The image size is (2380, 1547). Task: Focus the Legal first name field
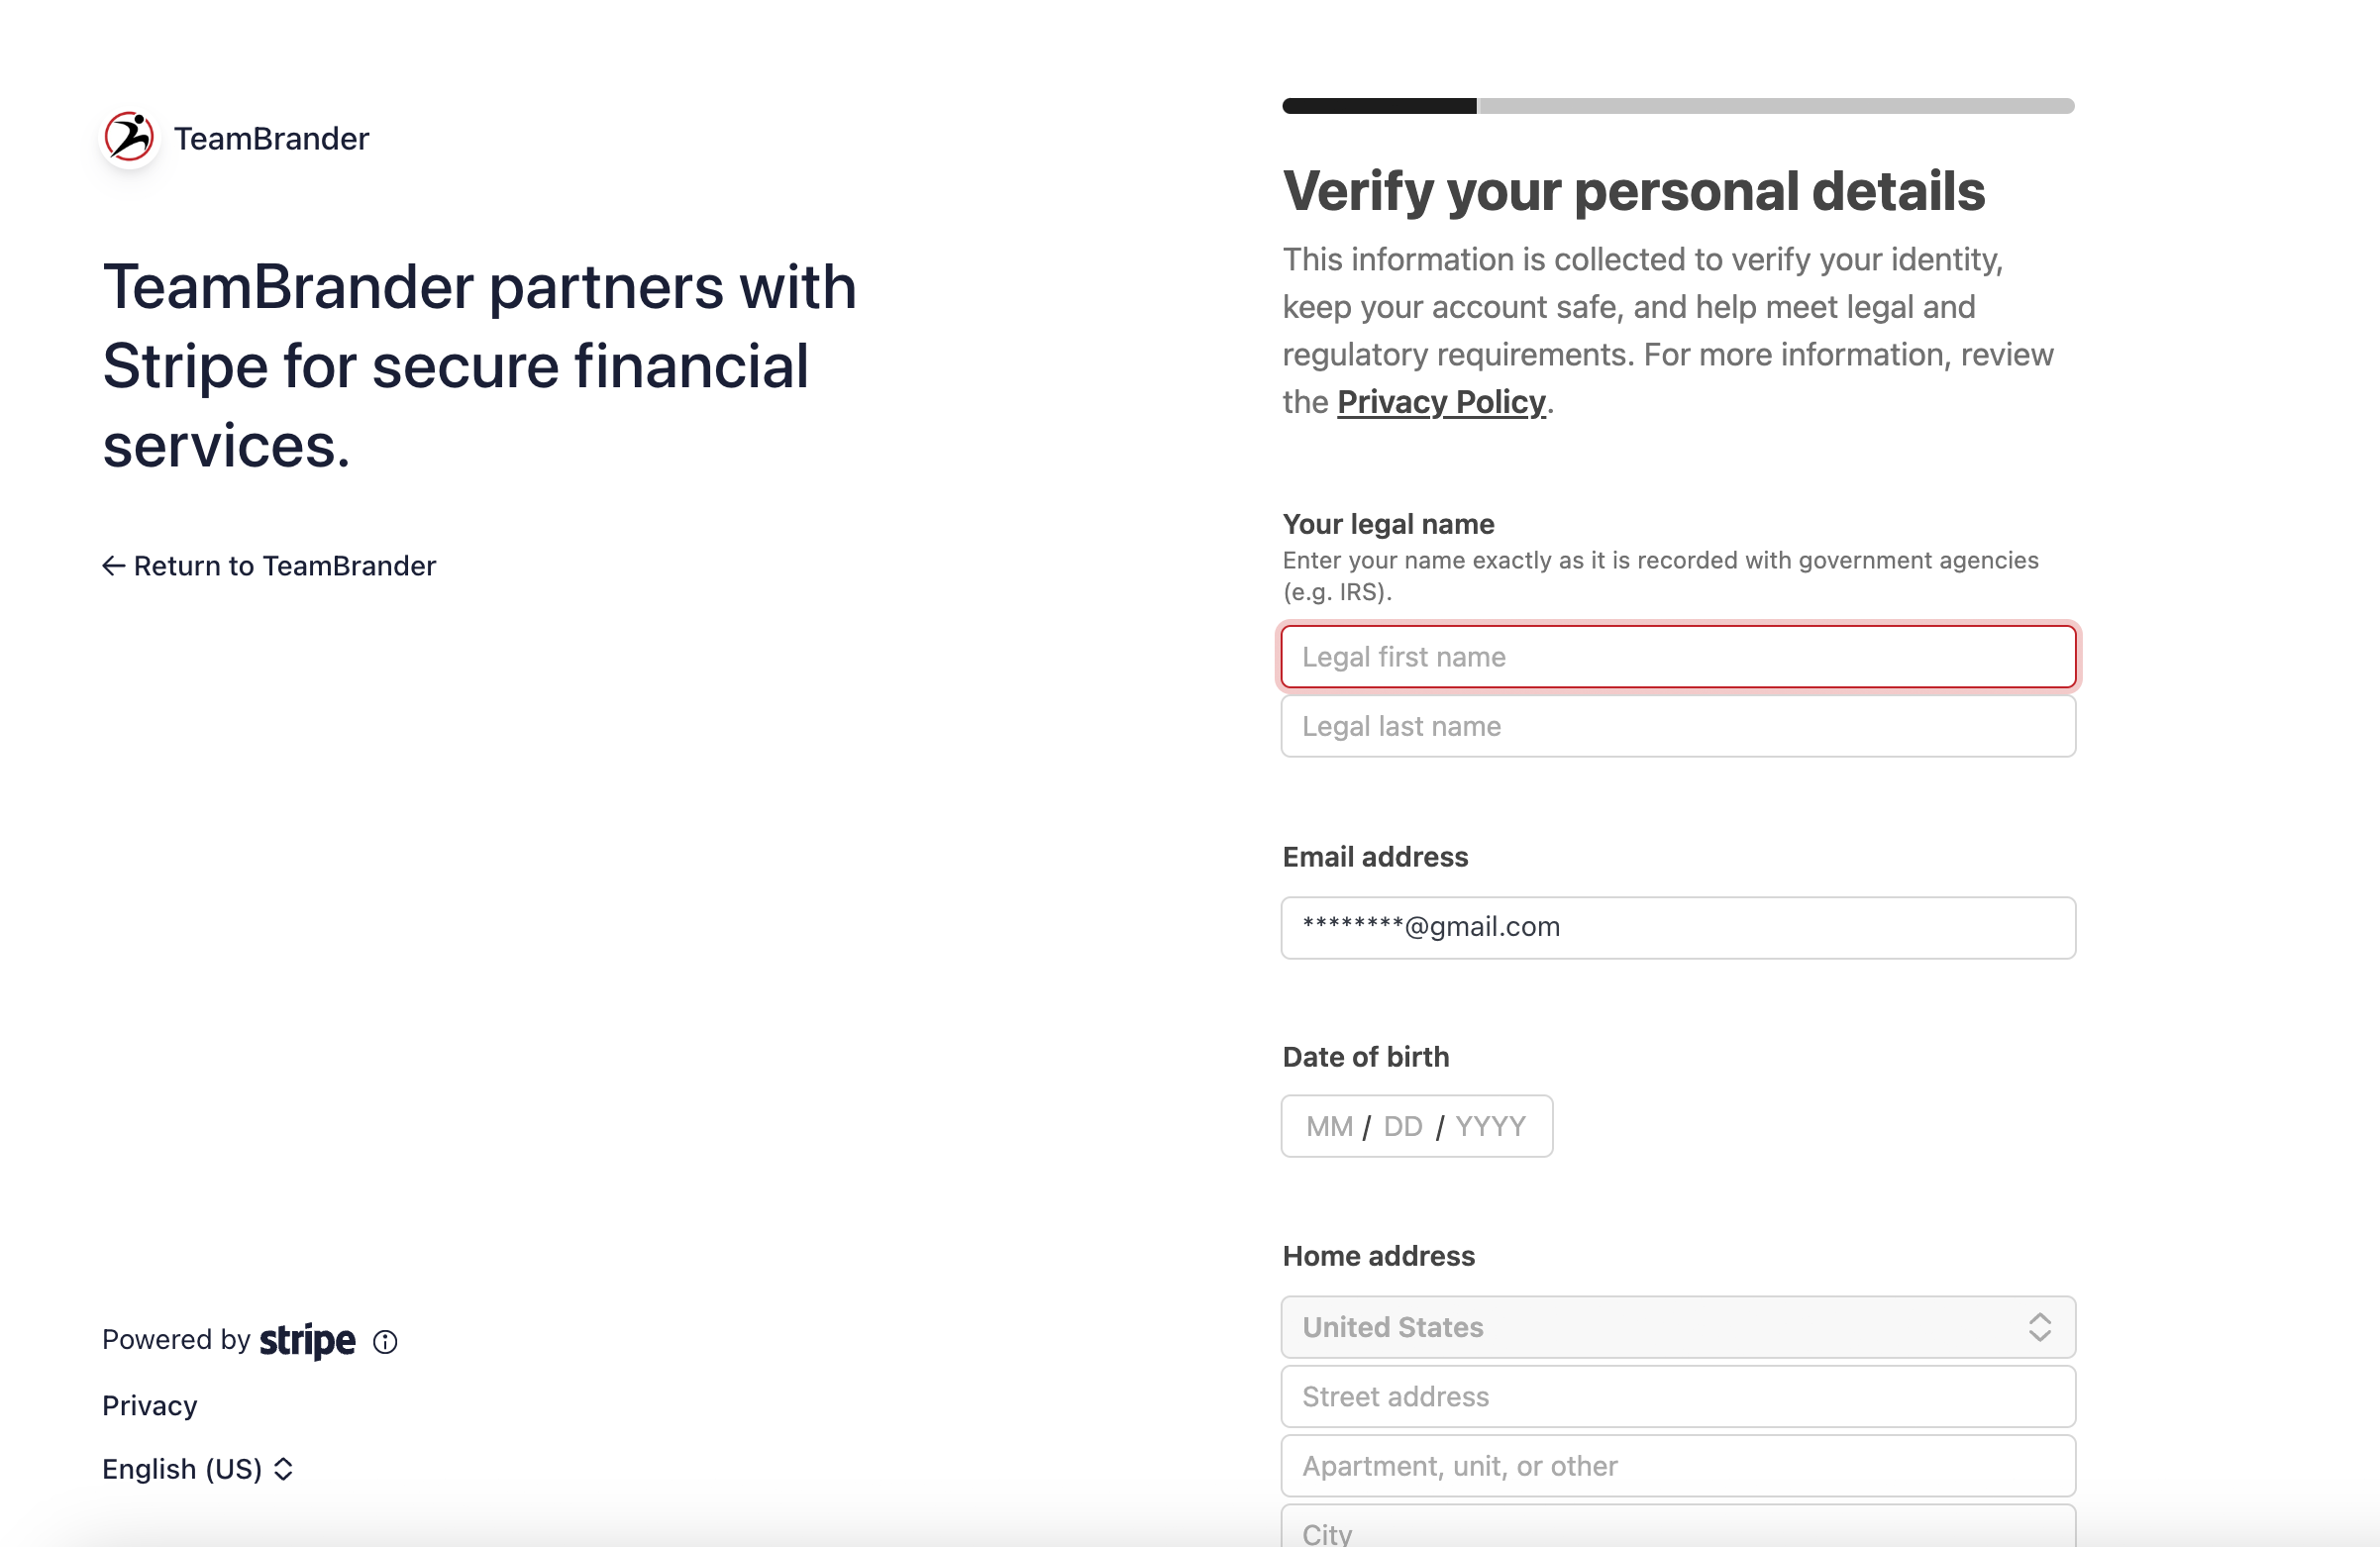1678,657
